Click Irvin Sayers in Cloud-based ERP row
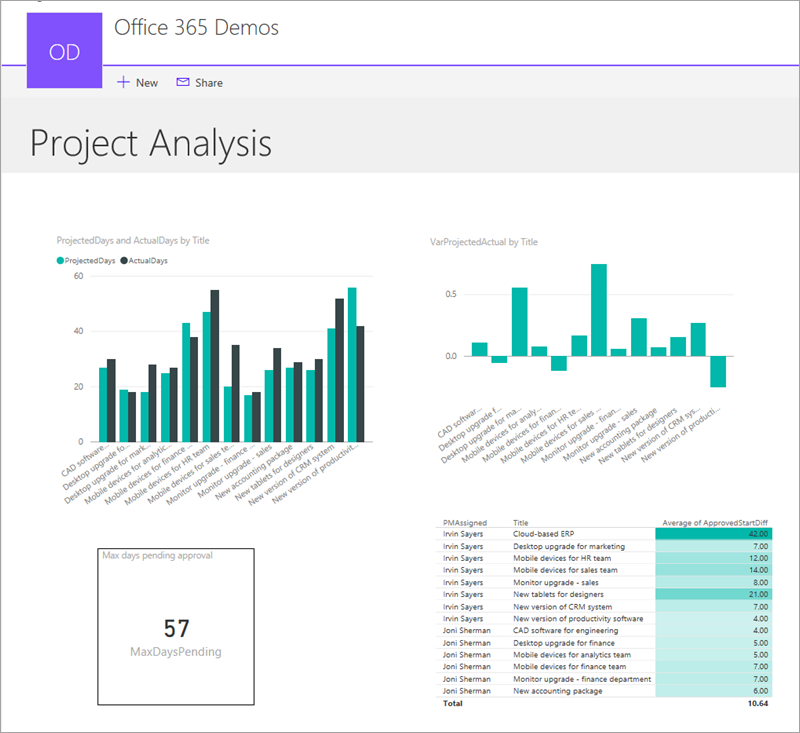The width and height of the screenshot is (800, 733). click(463, 534)
